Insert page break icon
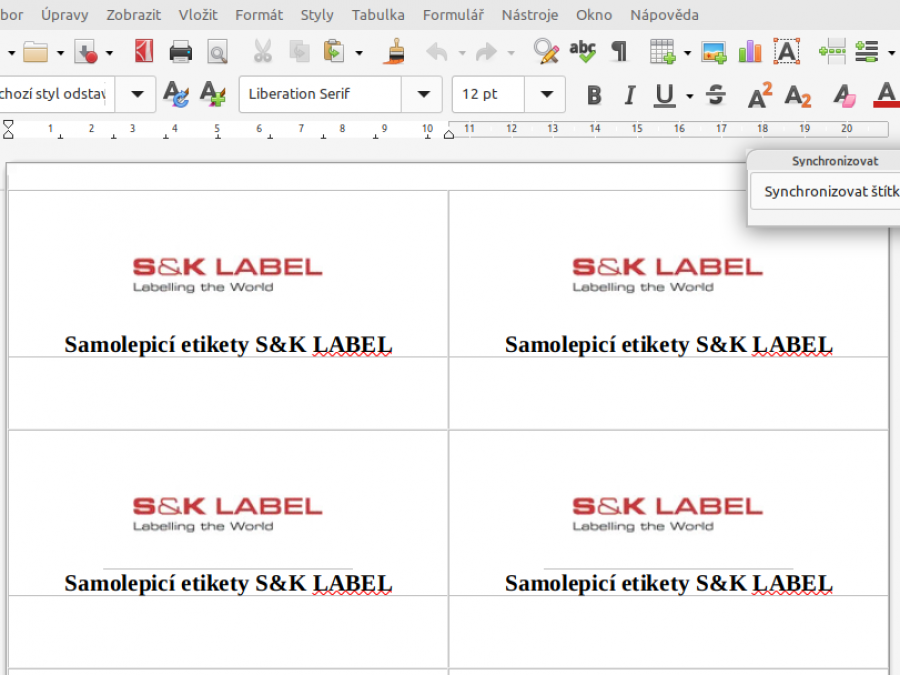Image resolution: width=900 pixels, height=675 pixels. point(832,52)
